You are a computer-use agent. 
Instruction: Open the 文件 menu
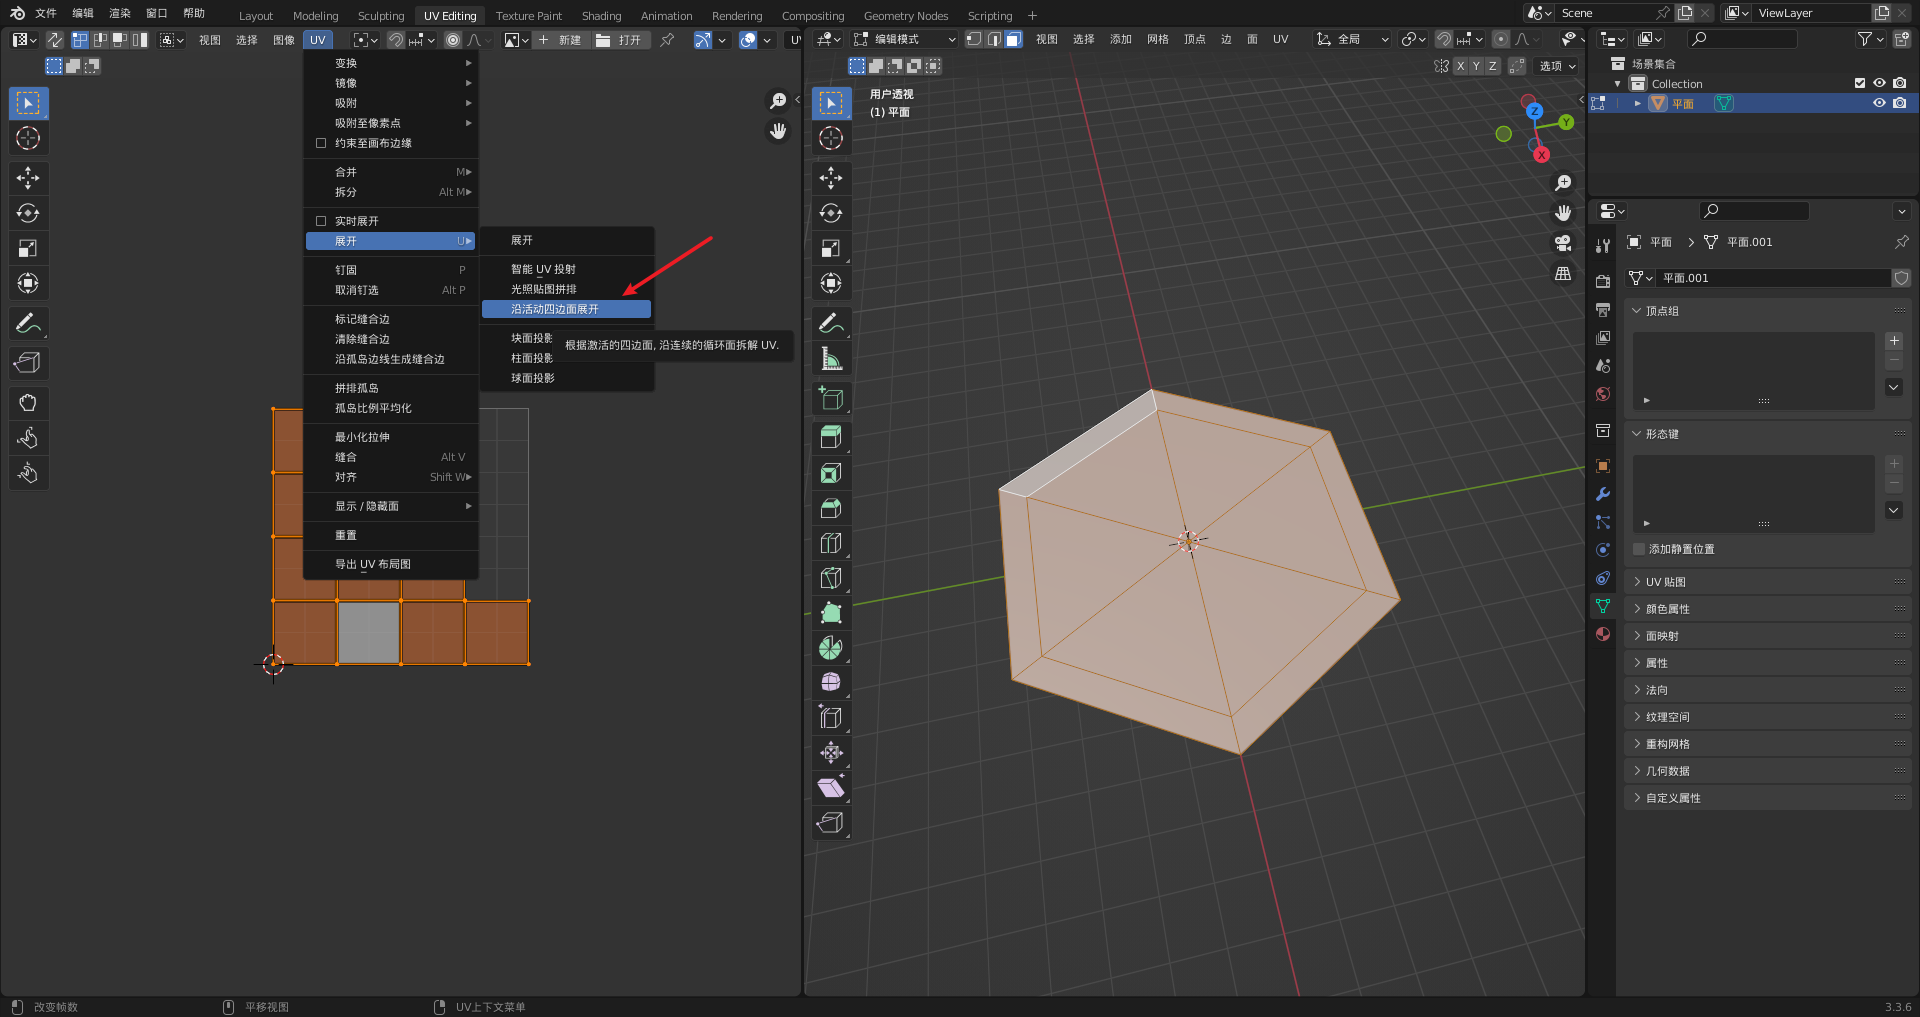pos(46,13)
